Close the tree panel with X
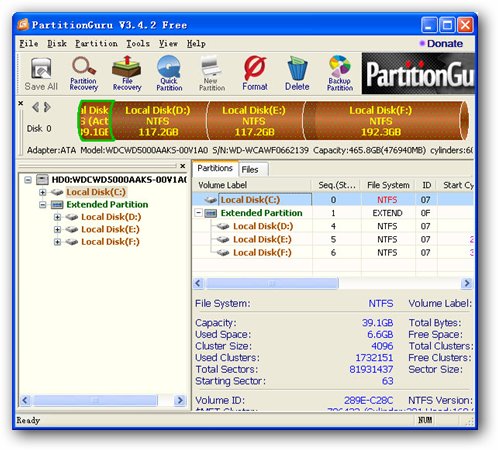Image resolution: width=498 pixels, height=450 pixels. [x=182, y=166]
